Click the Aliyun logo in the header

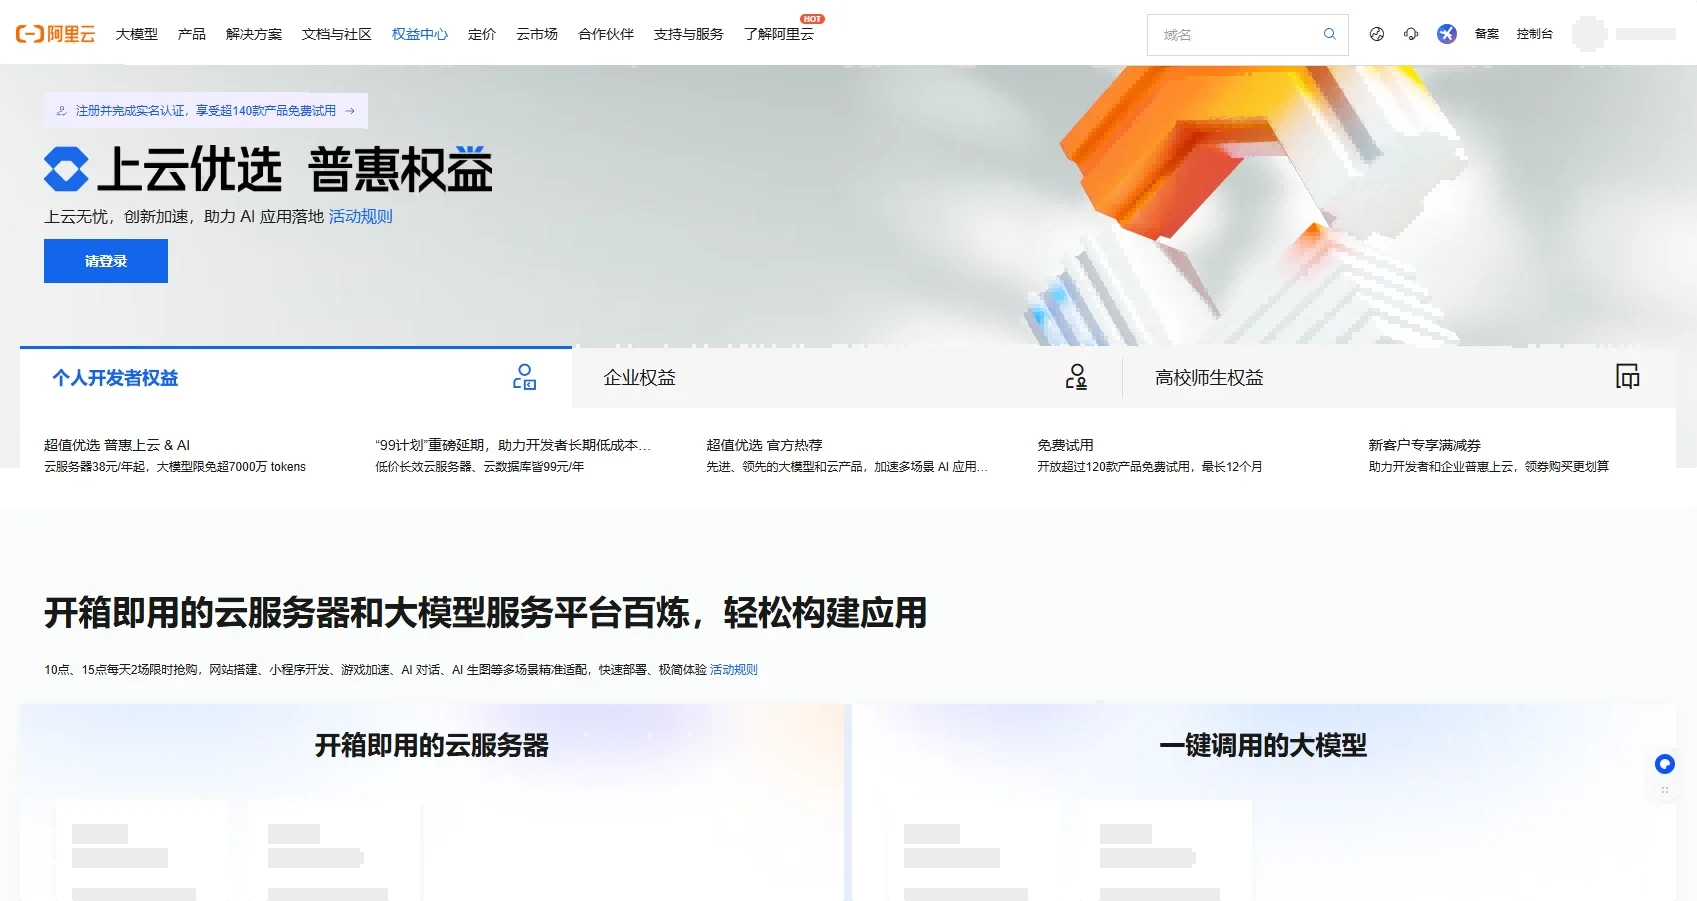click(55, 34)
